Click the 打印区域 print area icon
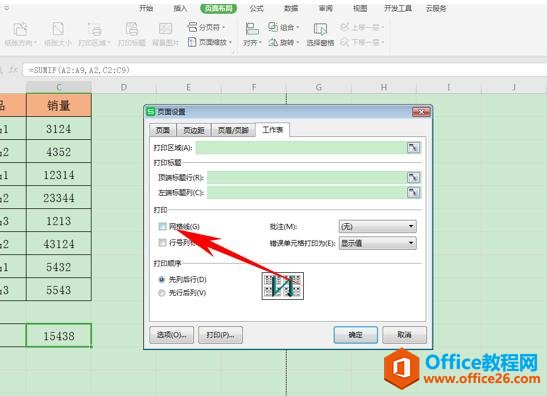 click(94, 29)
